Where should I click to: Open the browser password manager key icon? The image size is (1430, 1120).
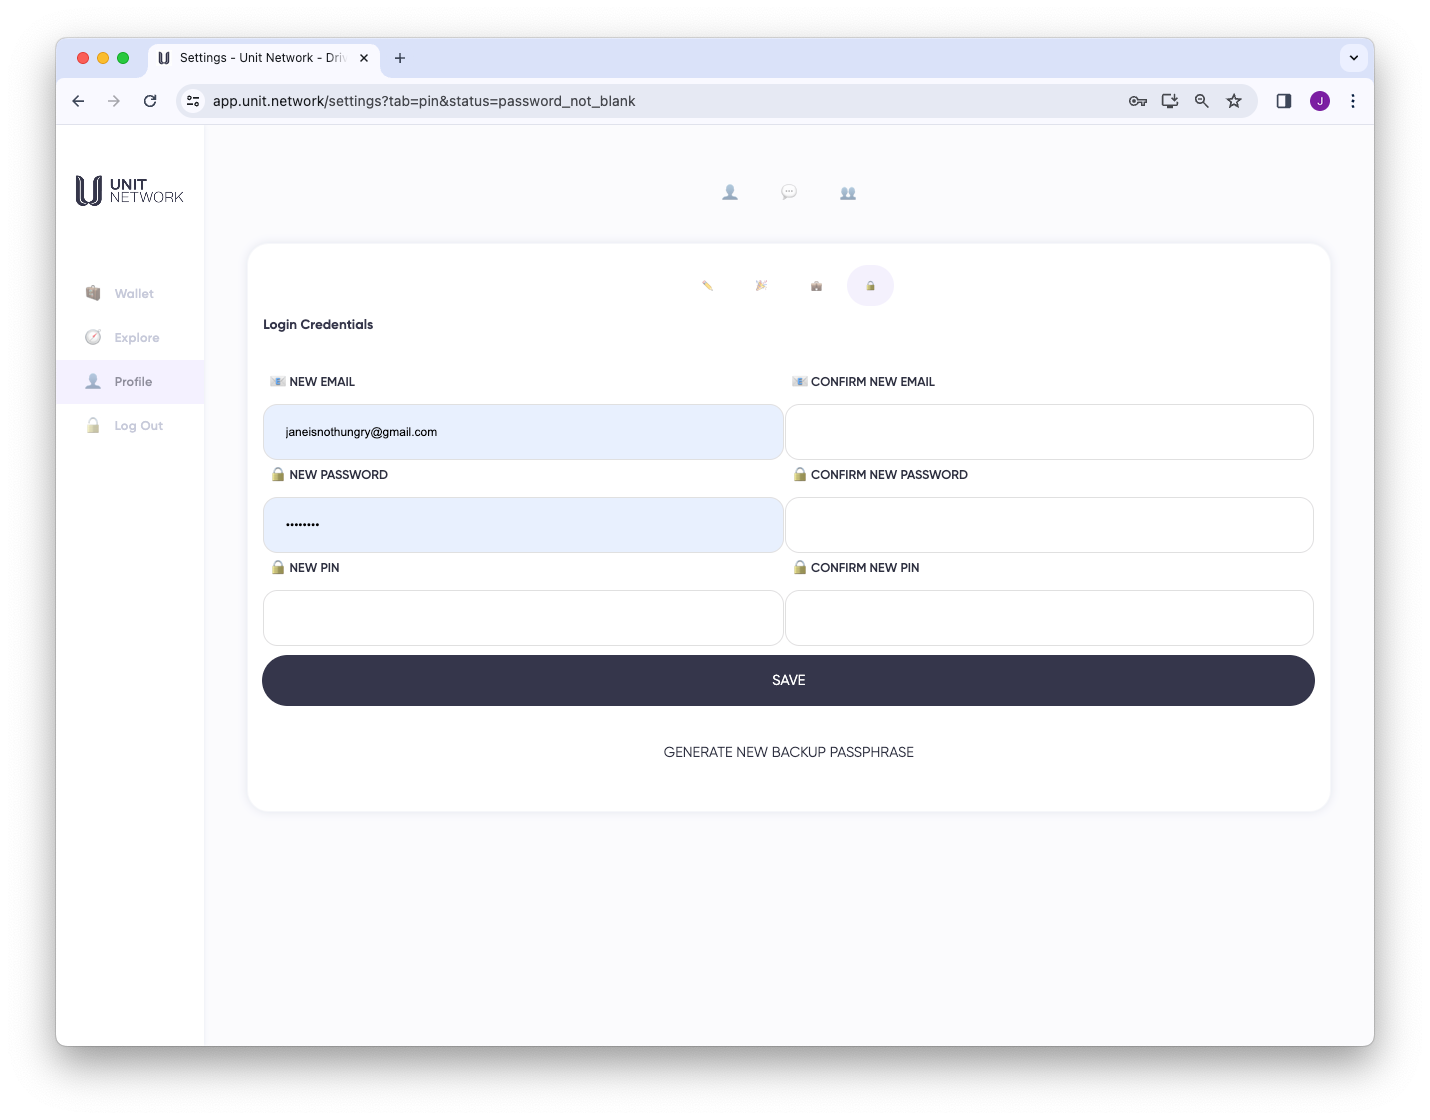pos(1138,101)
